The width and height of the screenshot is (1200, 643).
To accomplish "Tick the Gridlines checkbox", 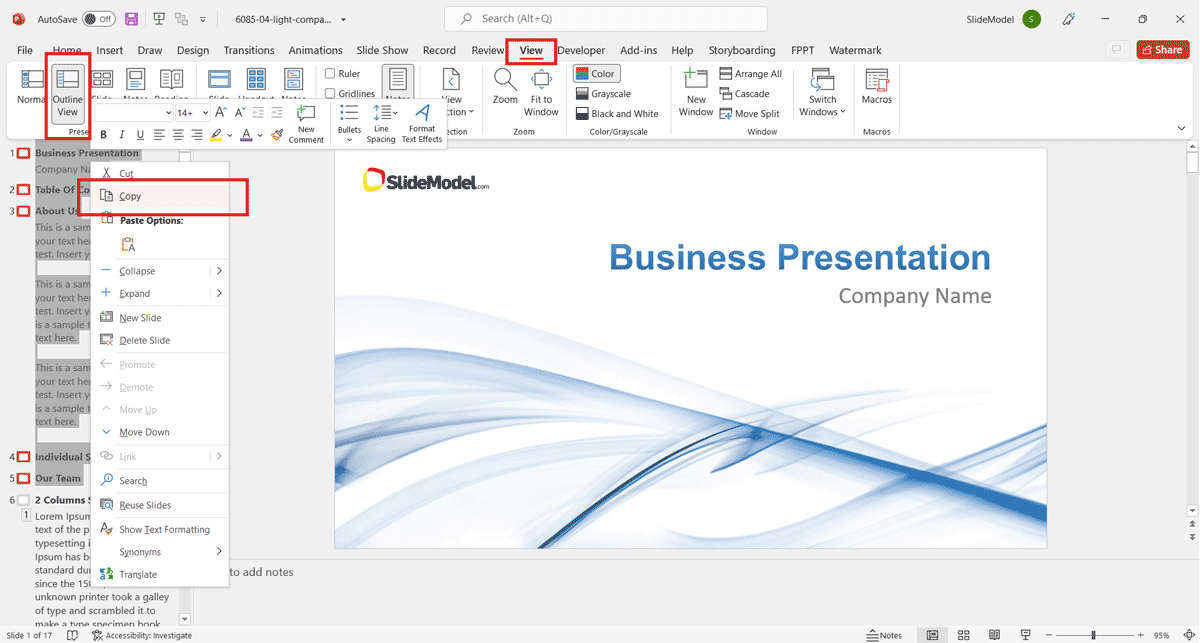I will click(331, 94).
